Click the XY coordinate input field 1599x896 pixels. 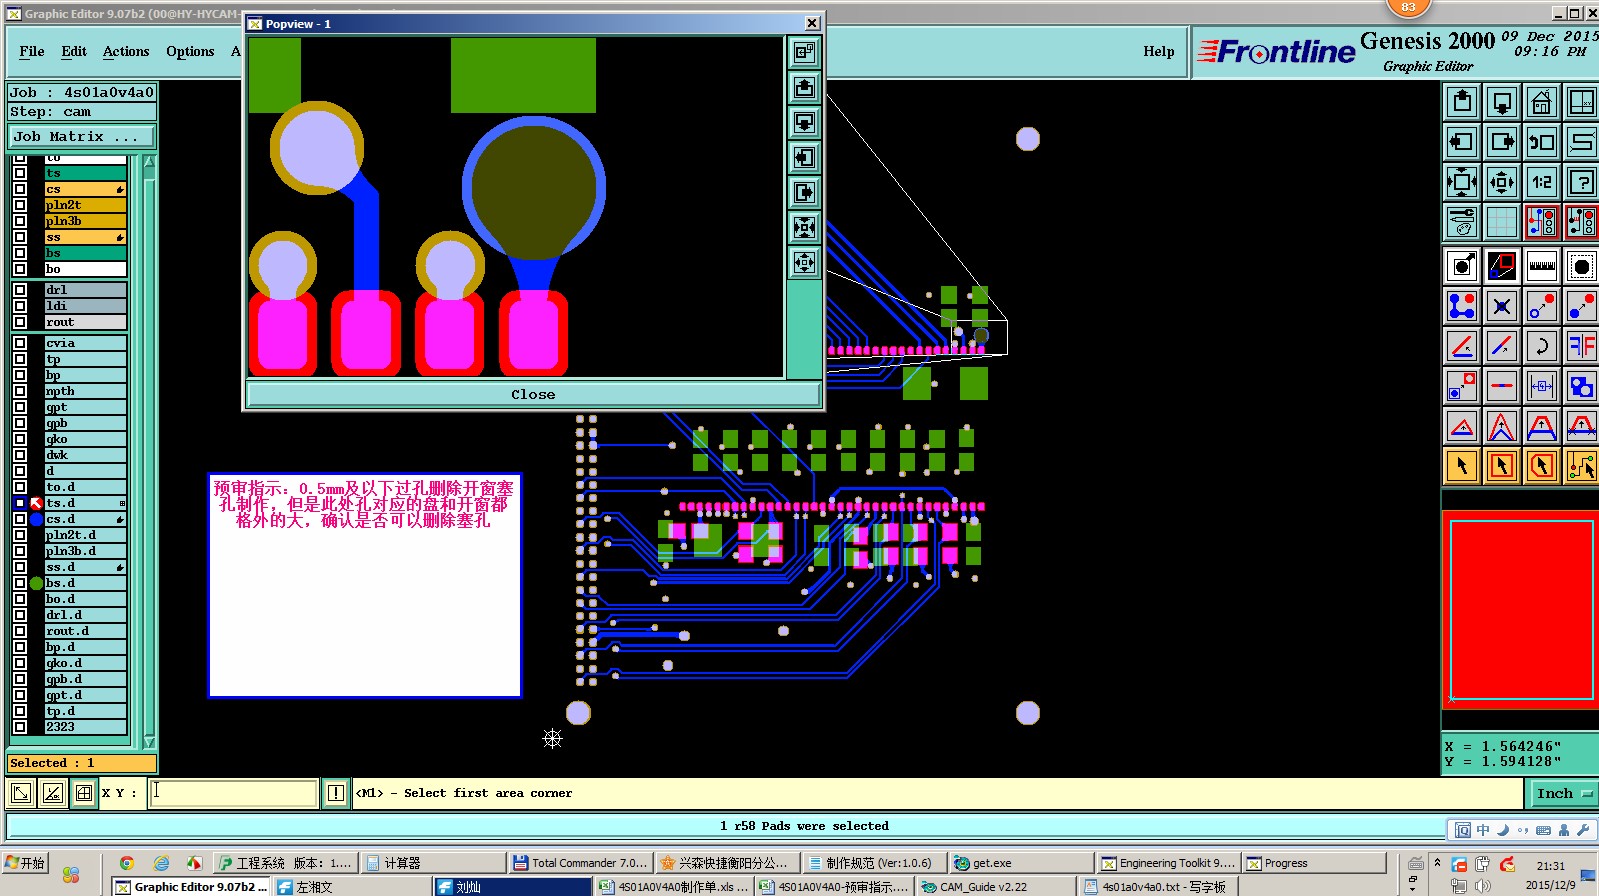234,793
